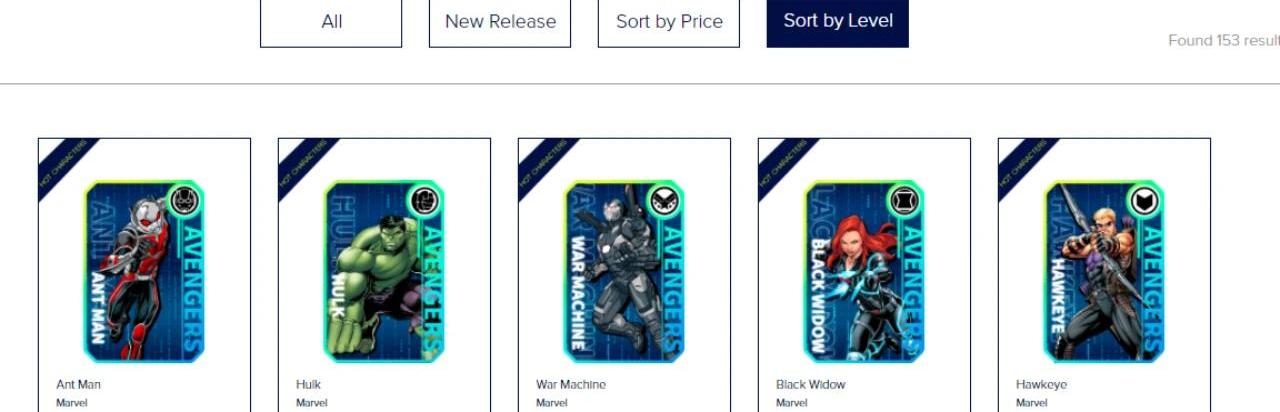
Task: Click Hawkeye's hawk emblem icon
Action: [x=1144, y=201]
